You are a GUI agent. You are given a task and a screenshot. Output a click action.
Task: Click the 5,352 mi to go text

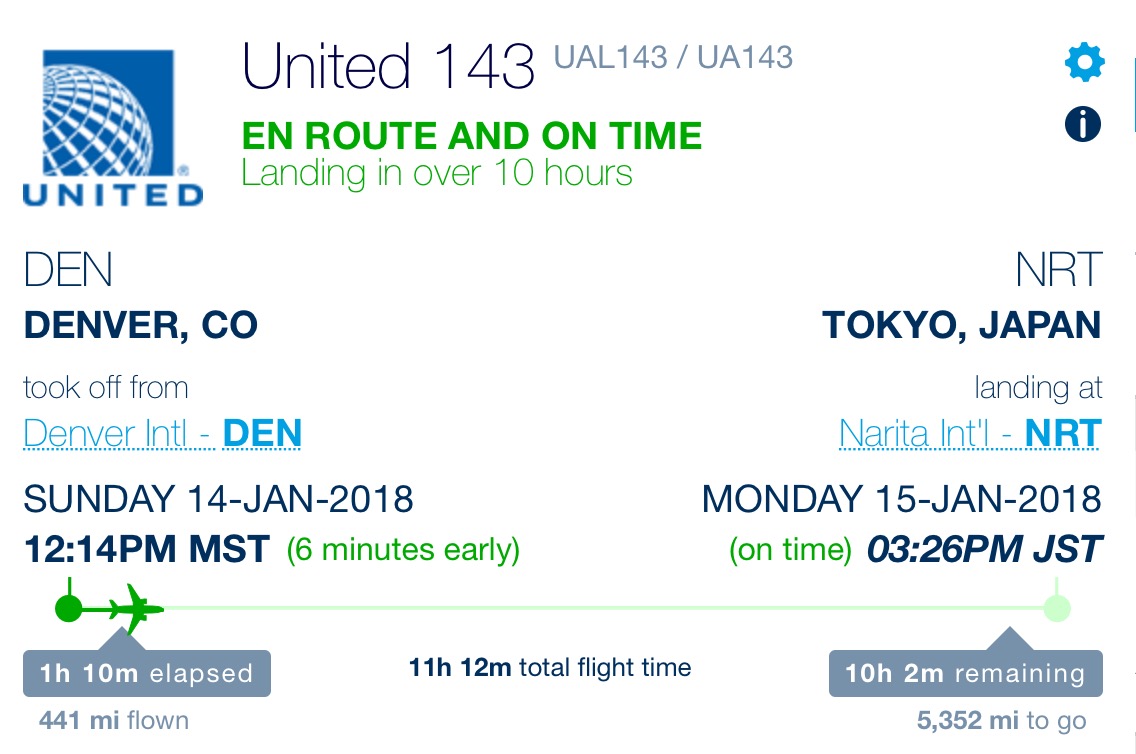pyautogui.click(x=1001, y=721)
